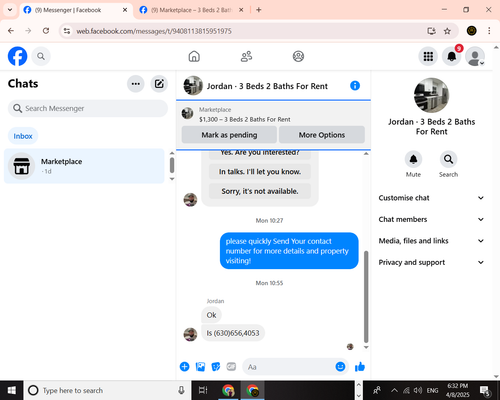Open Chrome three-dot menu
Image resolution: width=500 pixels, height=400 pixels.
[489, 31]
